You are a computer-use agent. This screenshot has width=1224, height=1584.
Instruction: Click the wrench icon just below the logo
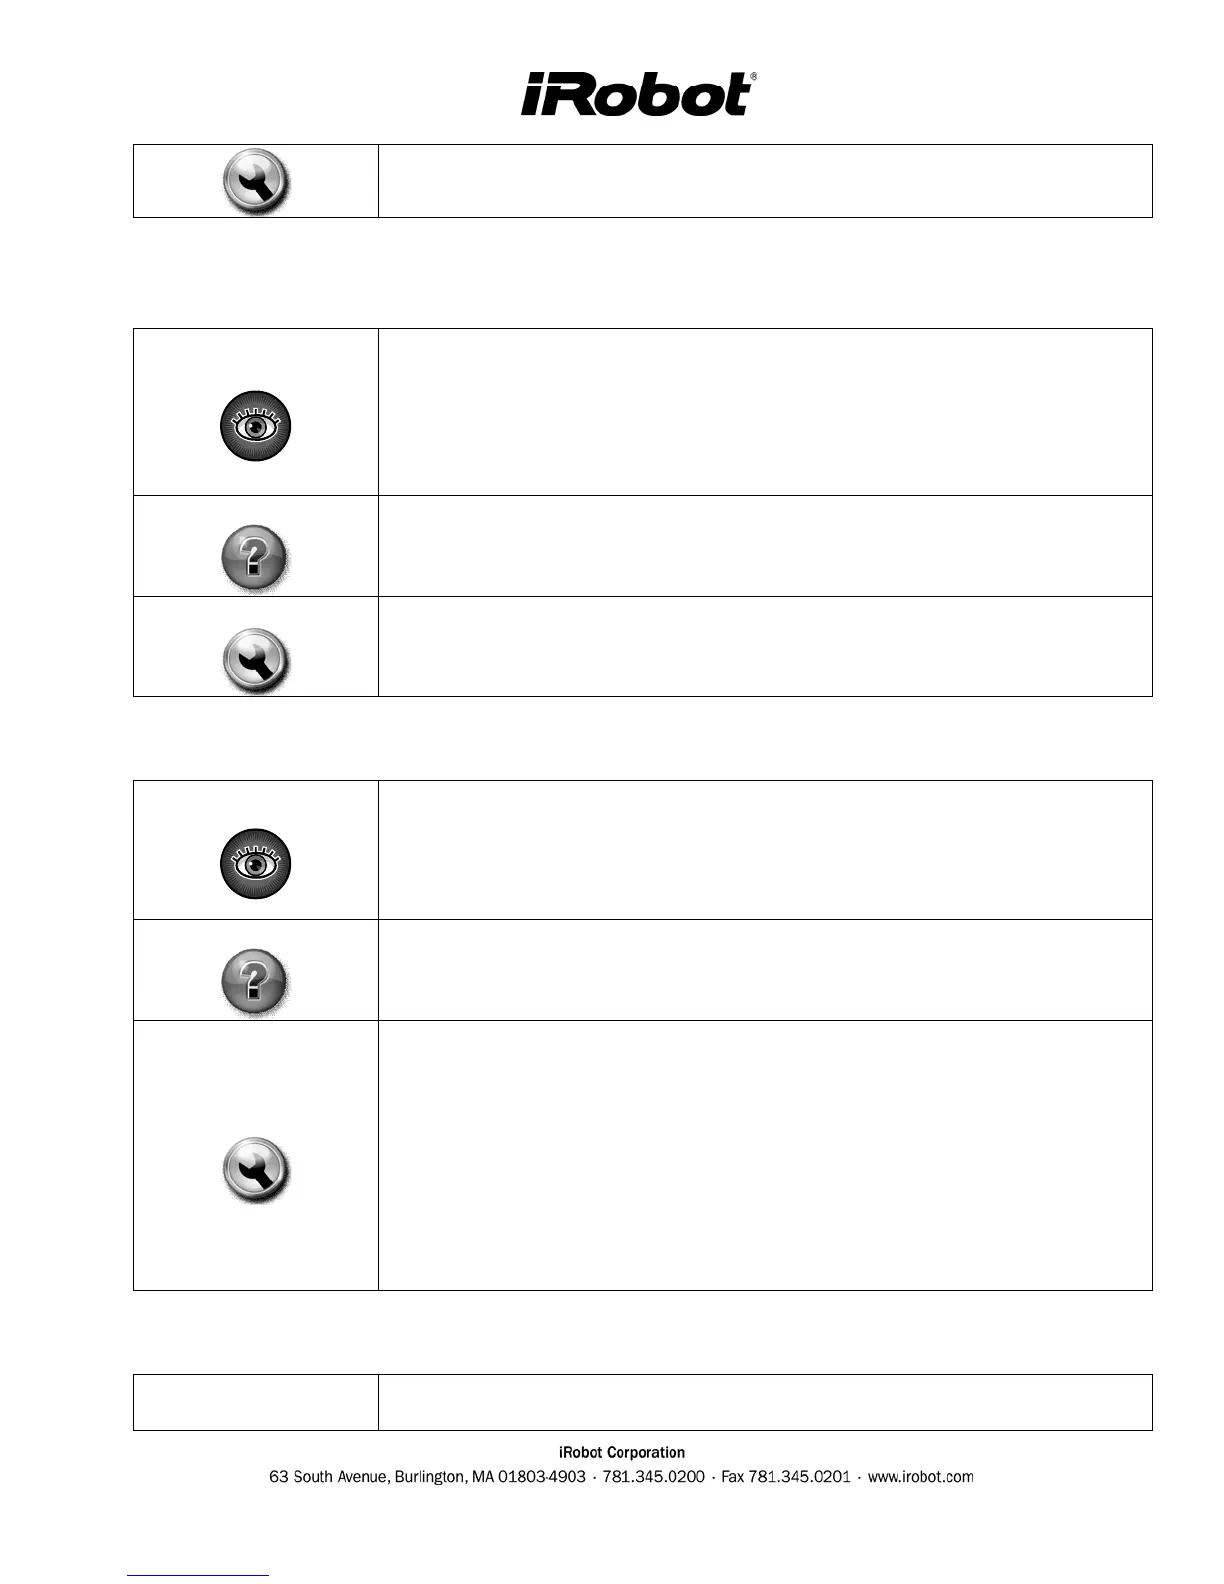(255, 182)
